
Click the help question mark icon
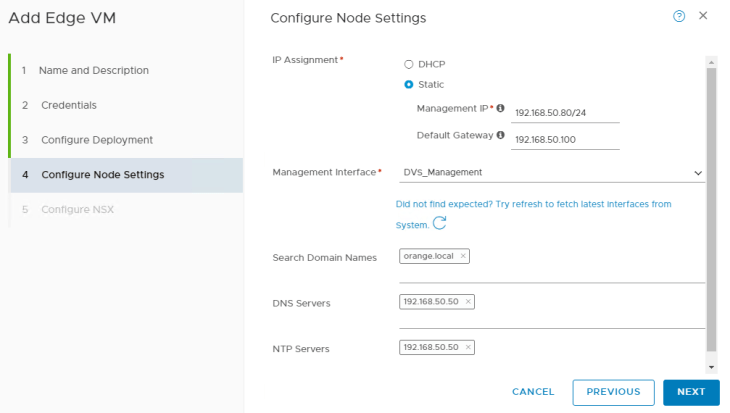680,16
